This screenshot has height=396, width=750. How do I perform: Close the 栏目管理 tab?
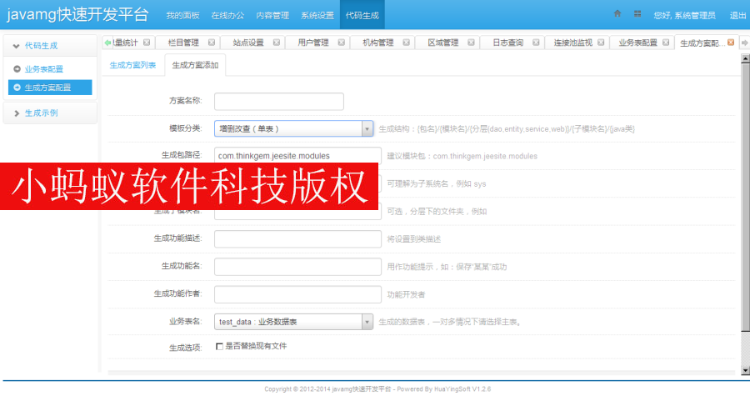click(x=211, y=43)
